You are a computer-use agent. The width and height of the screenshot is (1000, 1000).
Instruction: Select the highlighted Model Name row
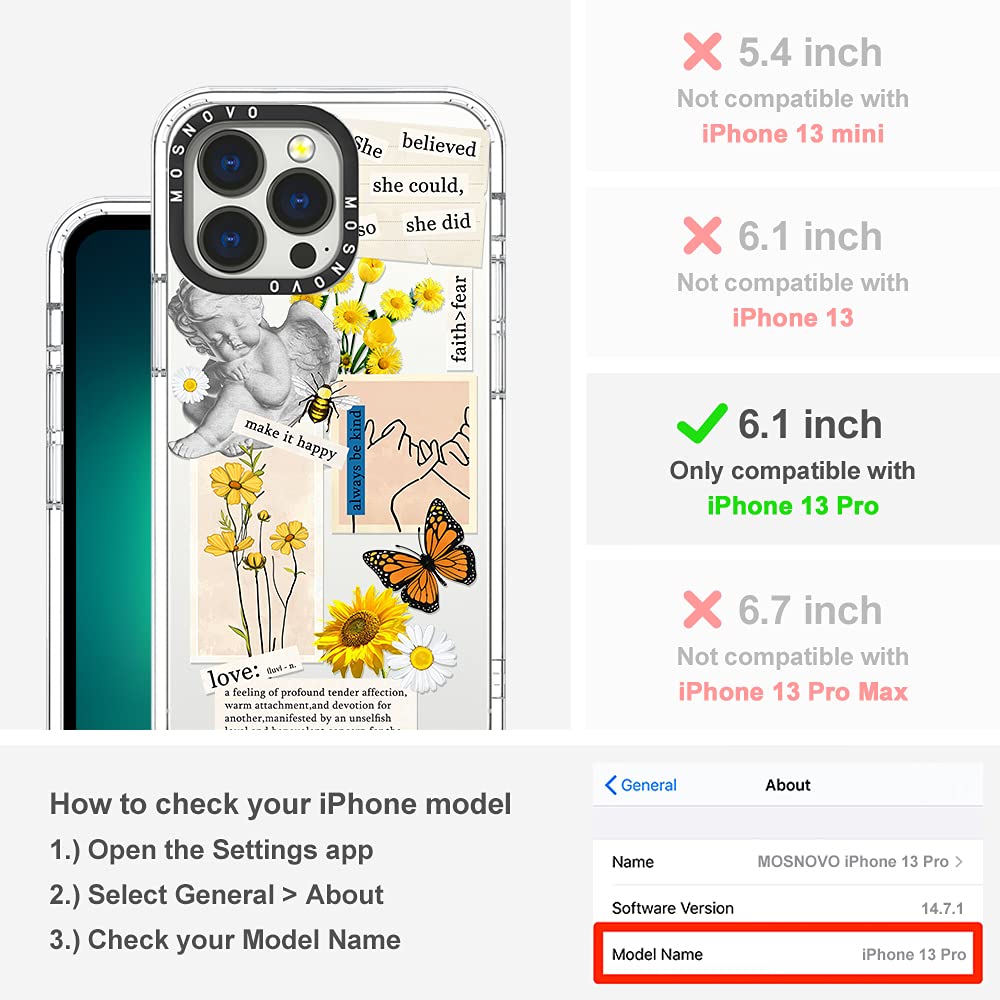(788, 953)
